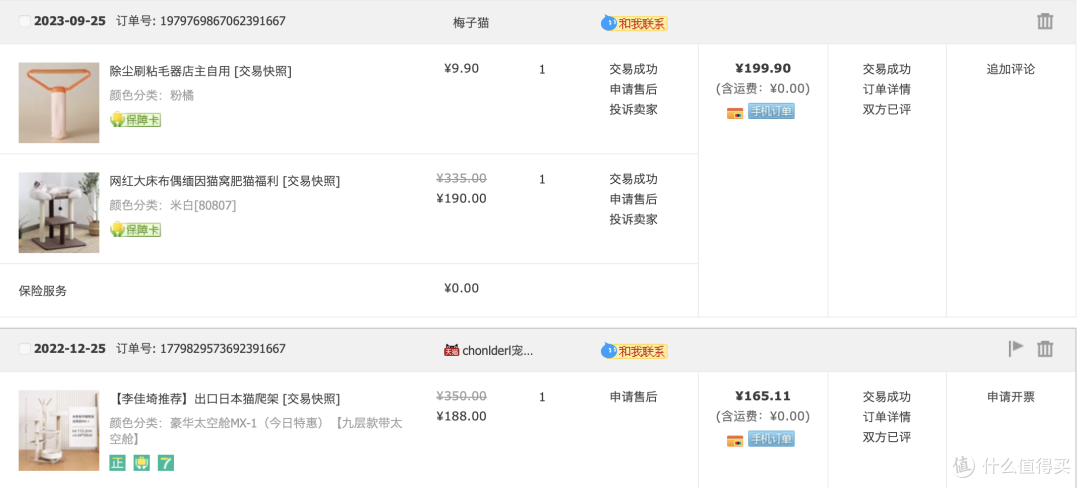Click order number 1979769867062391667
Screen dimensions: 1080x488
click(x=222, y=21)
